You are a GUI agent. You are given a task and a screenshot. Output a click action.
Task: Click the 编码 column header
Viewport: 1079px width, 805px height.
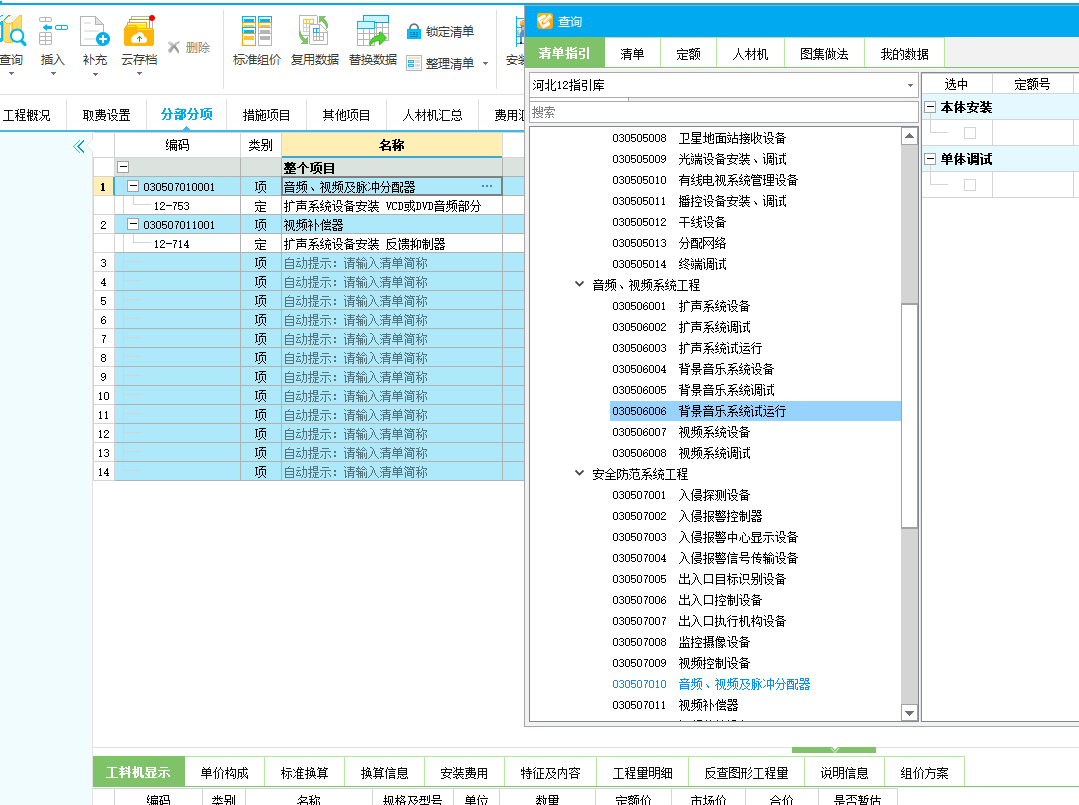pyautogui.click(x=177, y=145)
